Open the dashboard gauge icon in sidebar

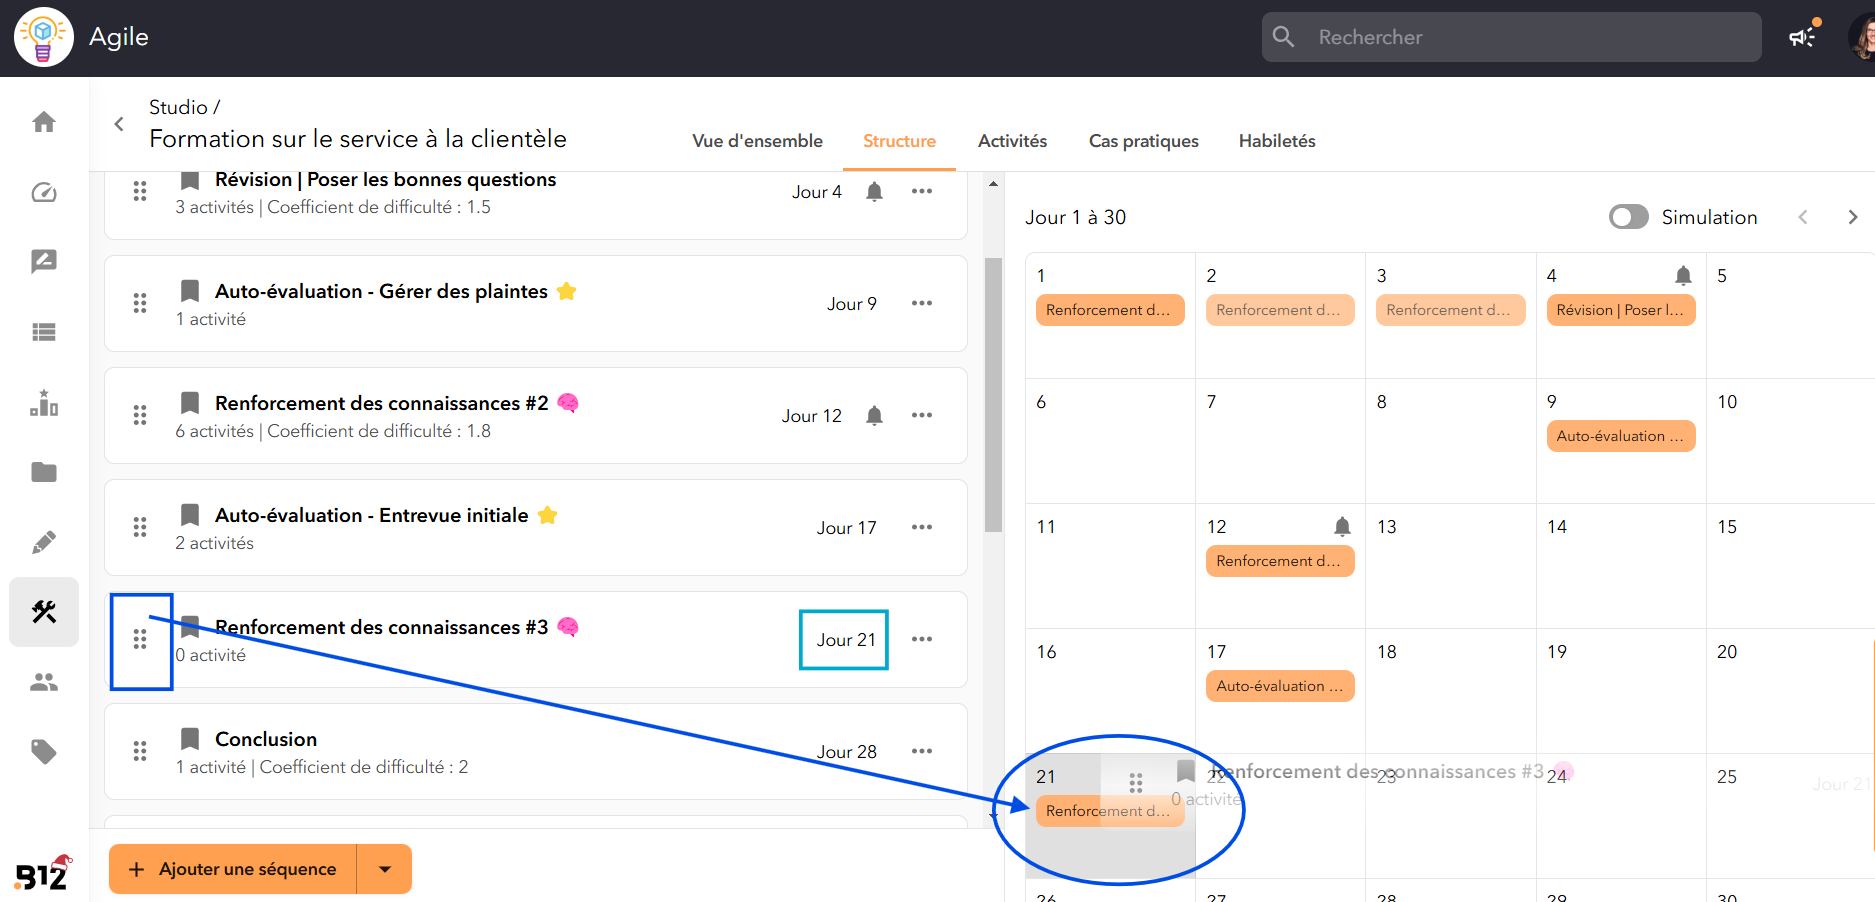[44, 192]
